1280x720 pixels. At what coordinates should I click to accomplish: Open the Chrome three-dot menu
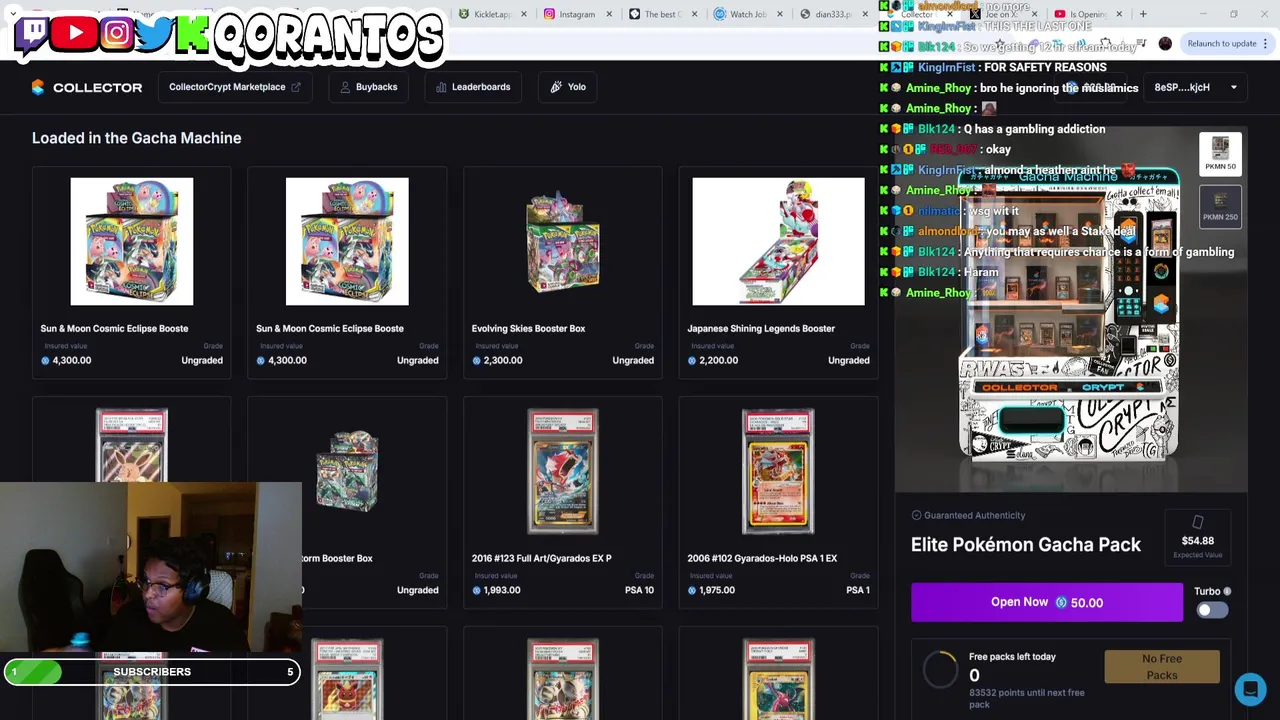tap(1265, 43)
